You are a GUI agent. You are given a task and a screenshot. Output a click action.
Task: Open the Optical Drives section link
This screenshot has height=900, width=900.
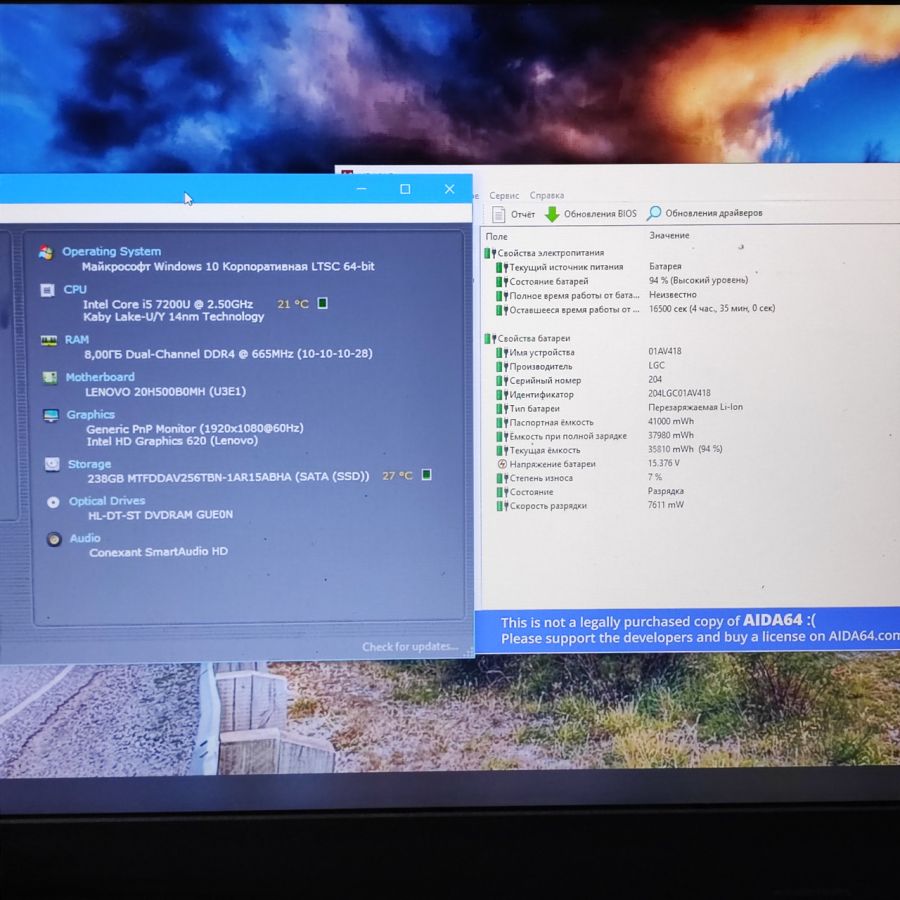[x=107, y=501]
